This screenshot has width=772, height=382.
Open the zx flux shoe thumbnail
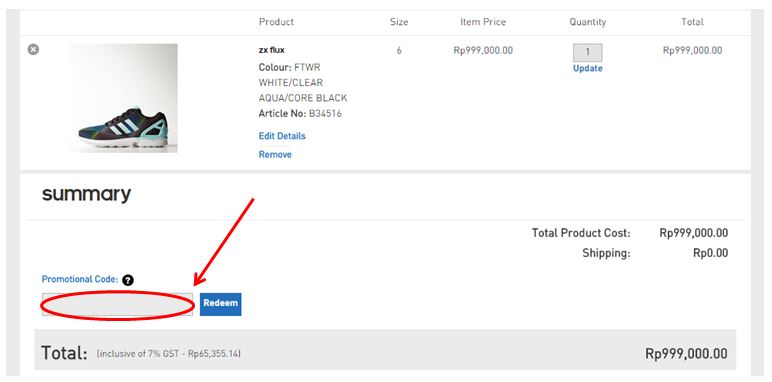click(x=123, y=98)
